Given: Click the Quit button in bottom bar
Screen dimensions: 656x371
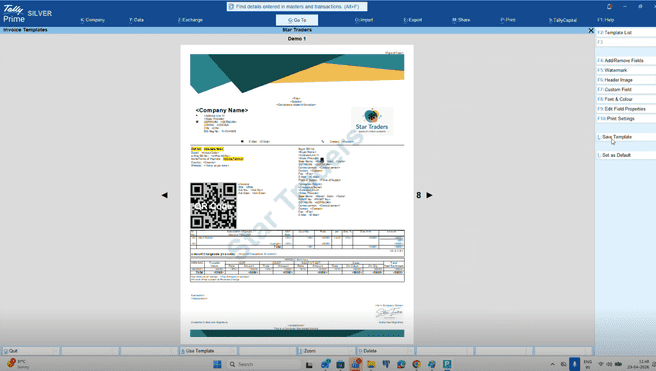Looking at the screenshot, I should coord(30,351).
